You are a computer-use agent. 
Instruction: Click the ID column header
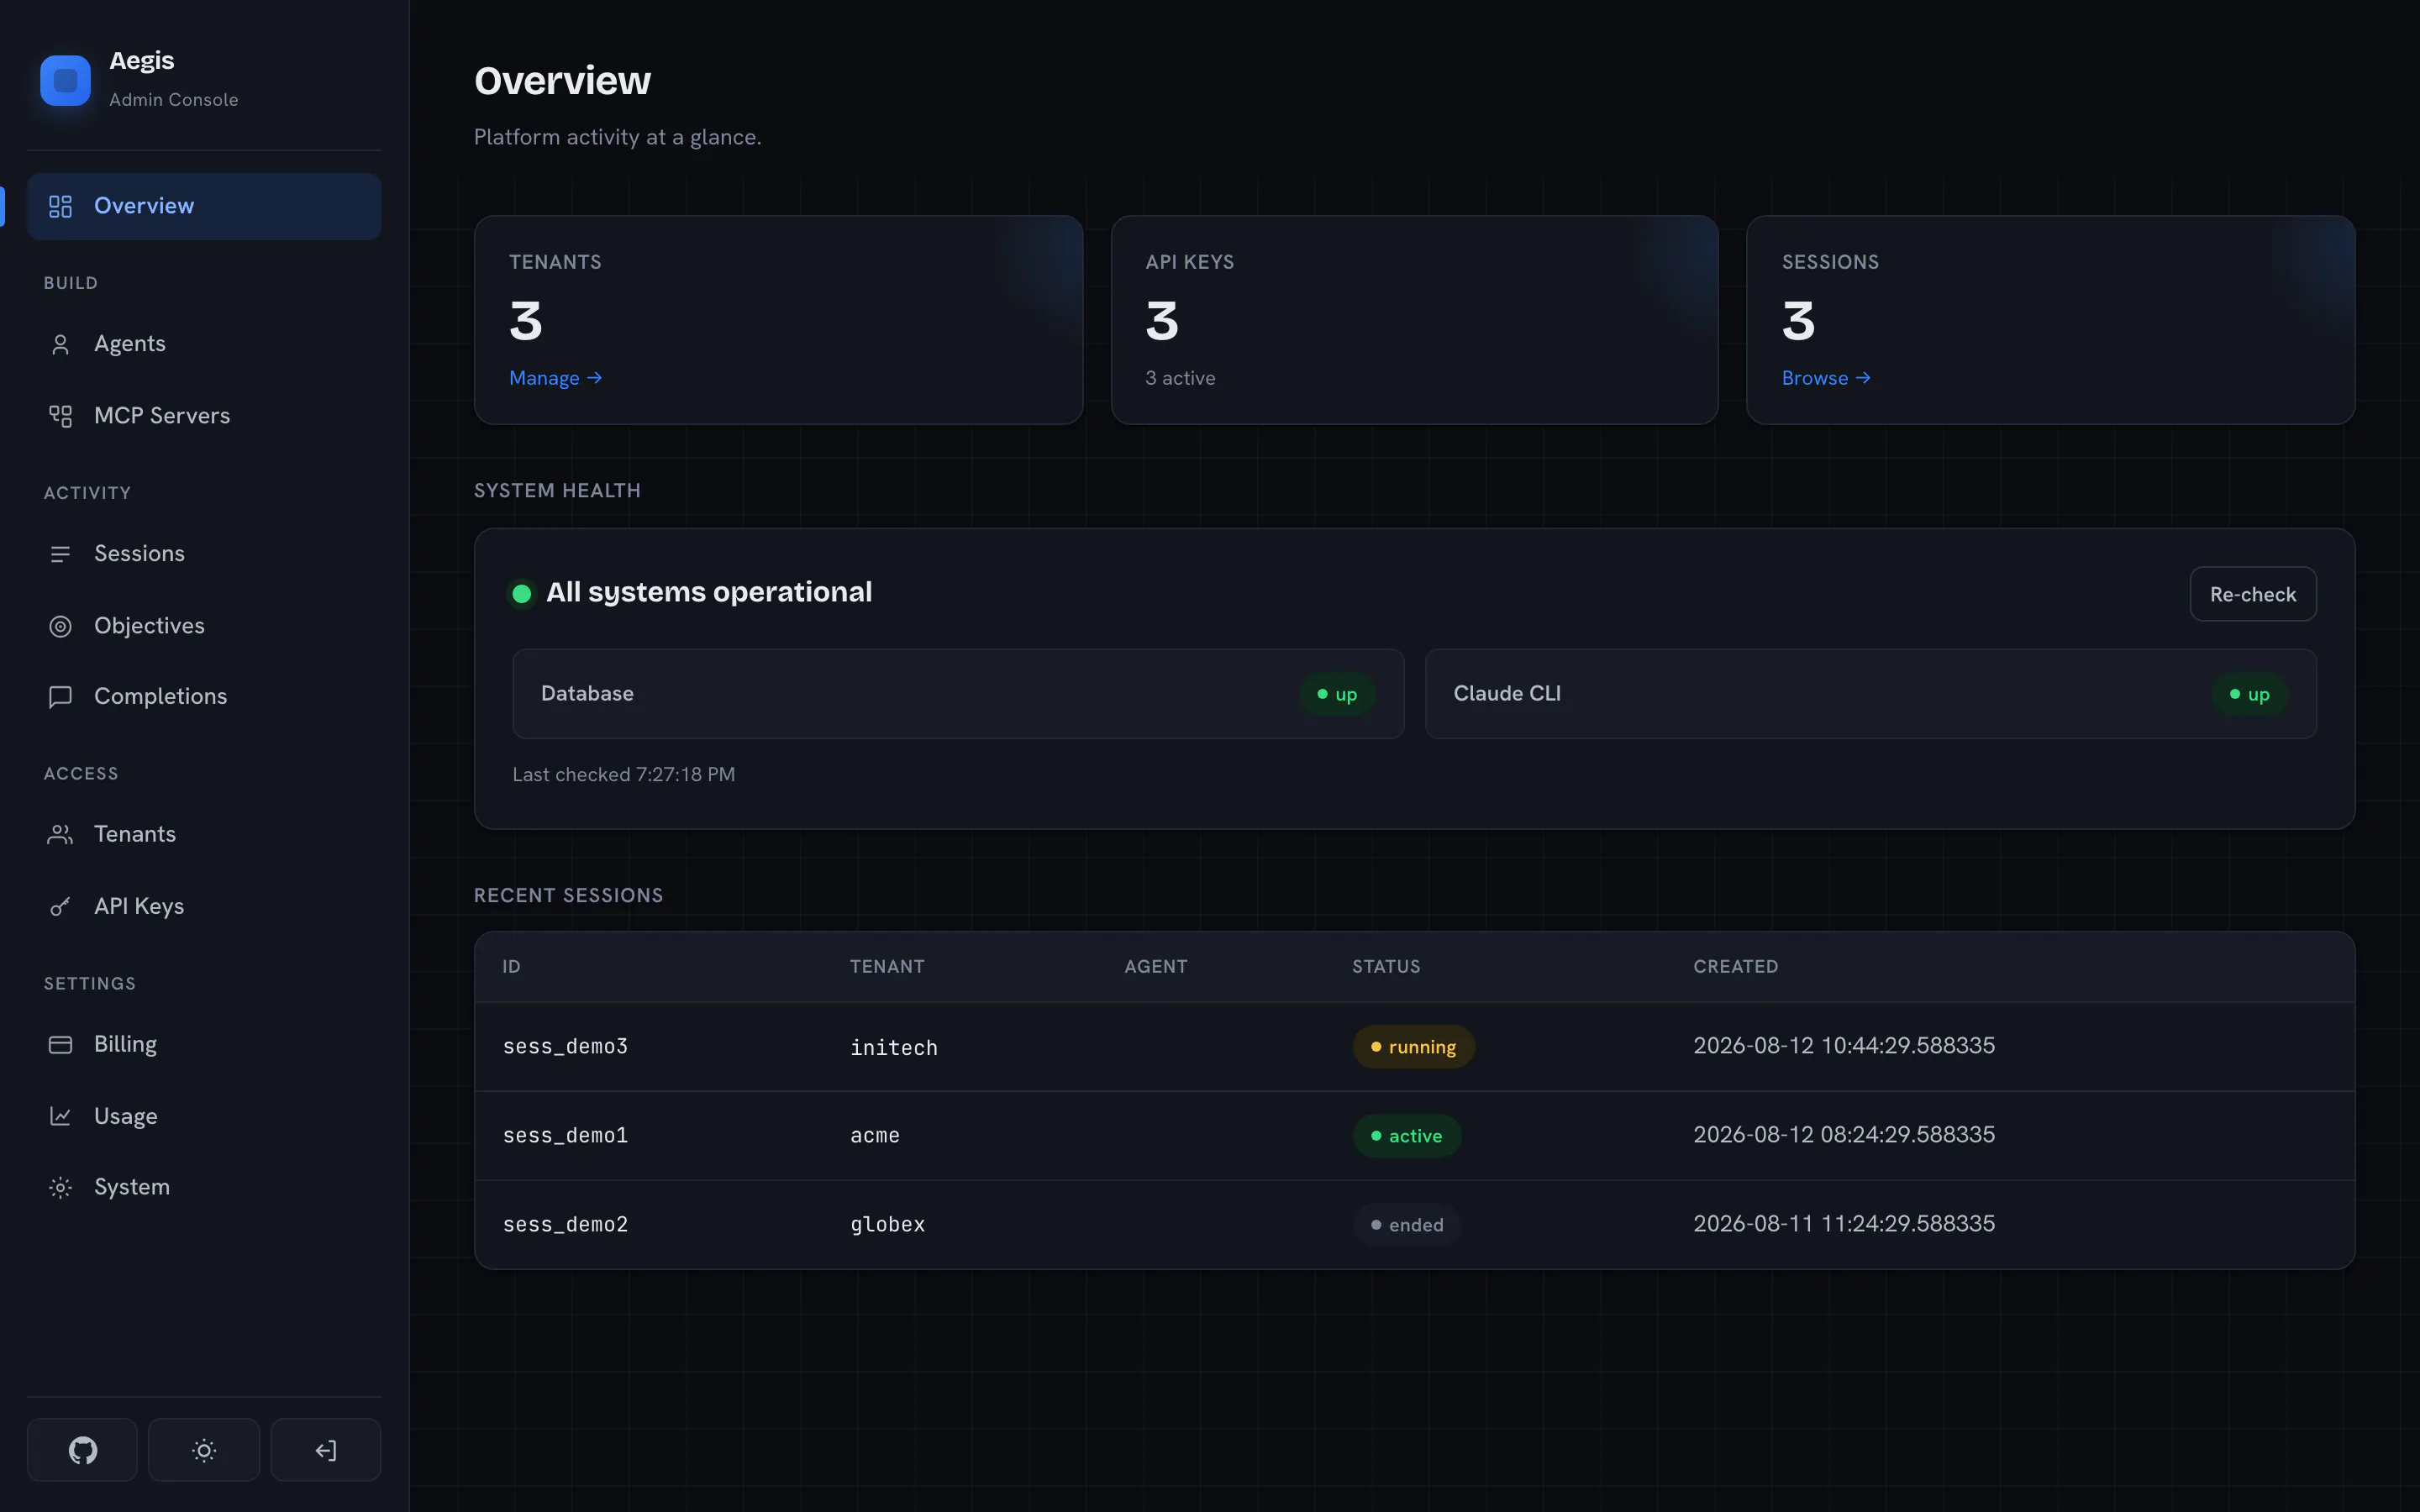coord(511,967)
